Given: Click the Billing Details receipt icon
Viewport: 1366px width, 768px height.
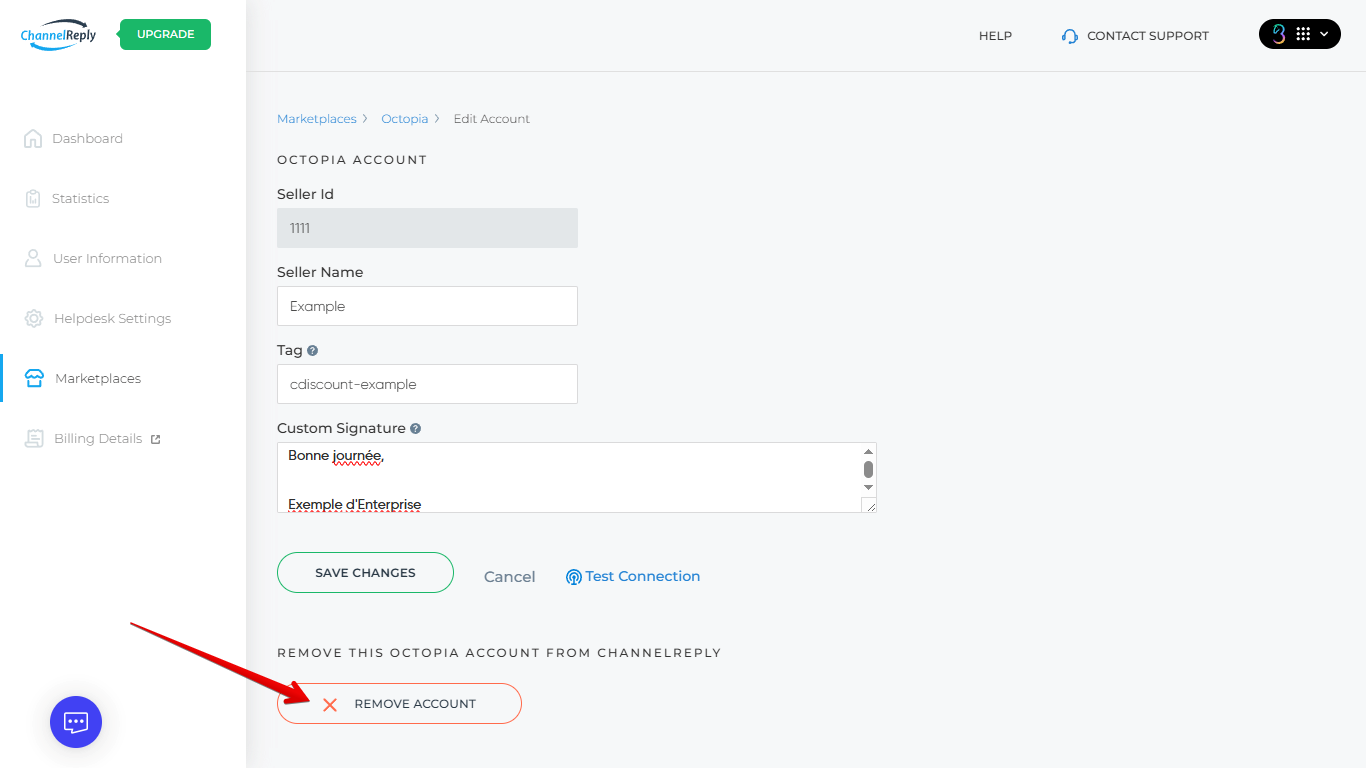Looking at the screenshot, I should click(34, 438).
